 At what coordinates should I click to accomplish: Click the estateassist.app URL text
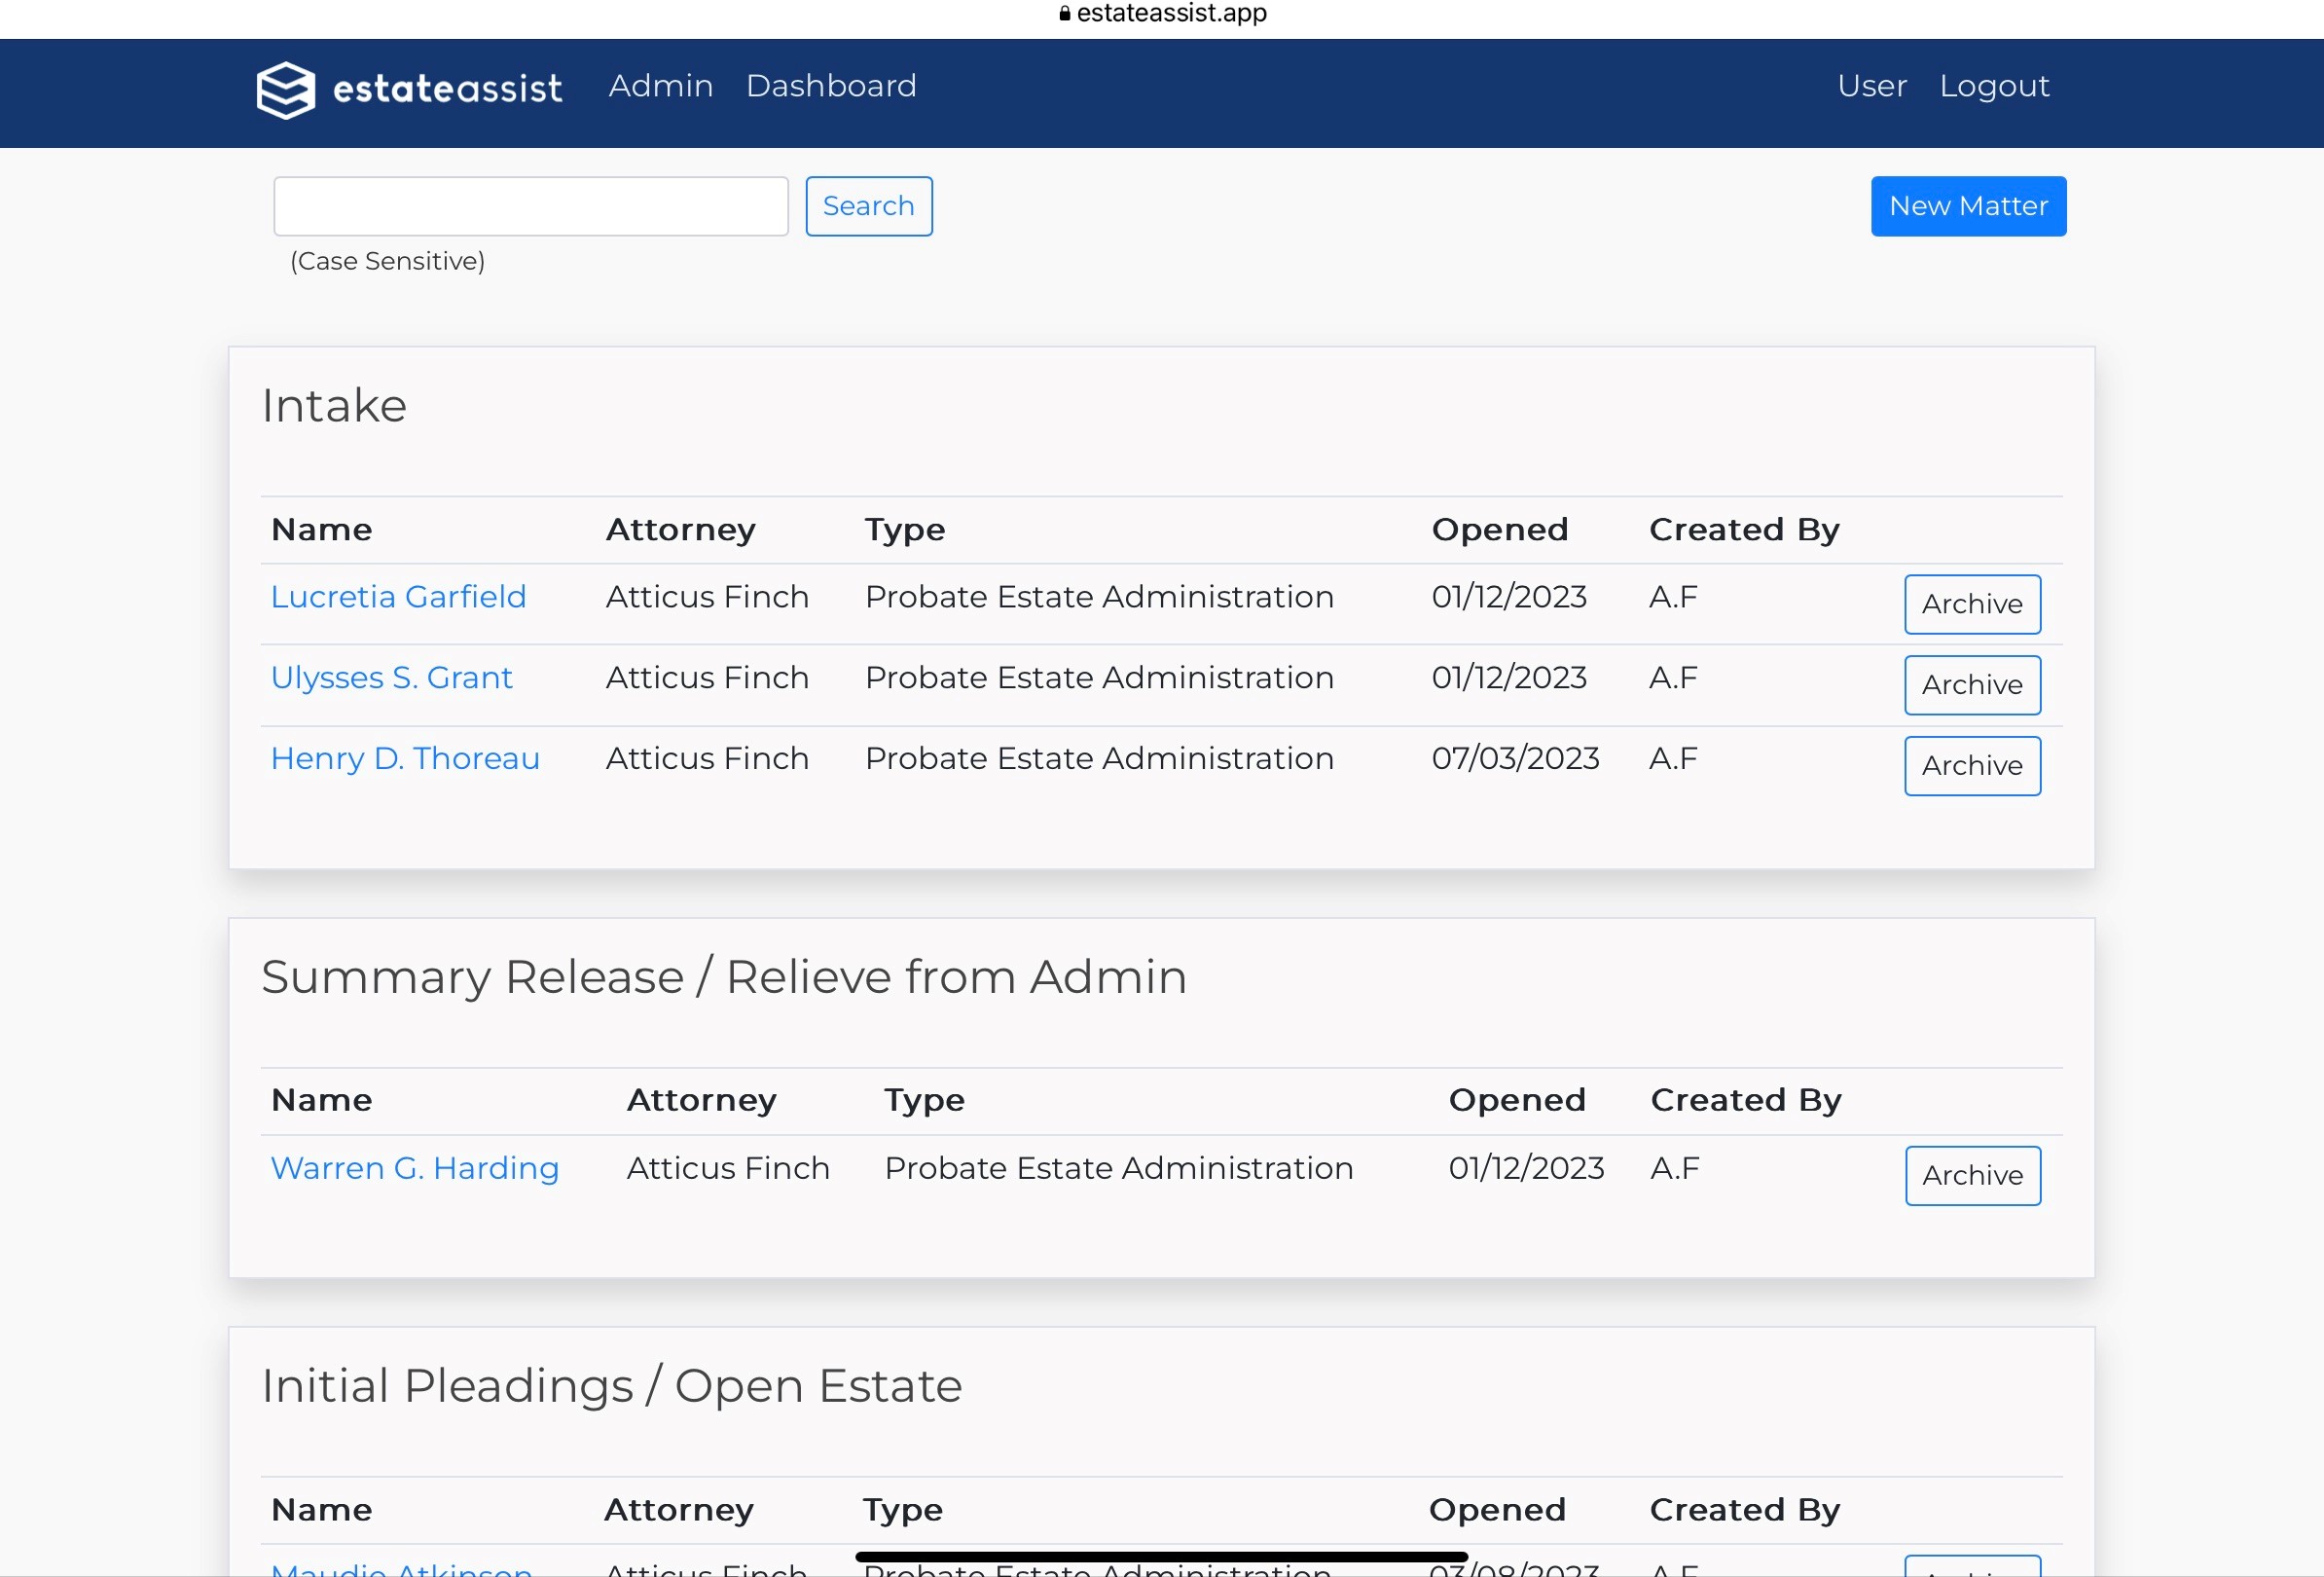(1171, 13)
